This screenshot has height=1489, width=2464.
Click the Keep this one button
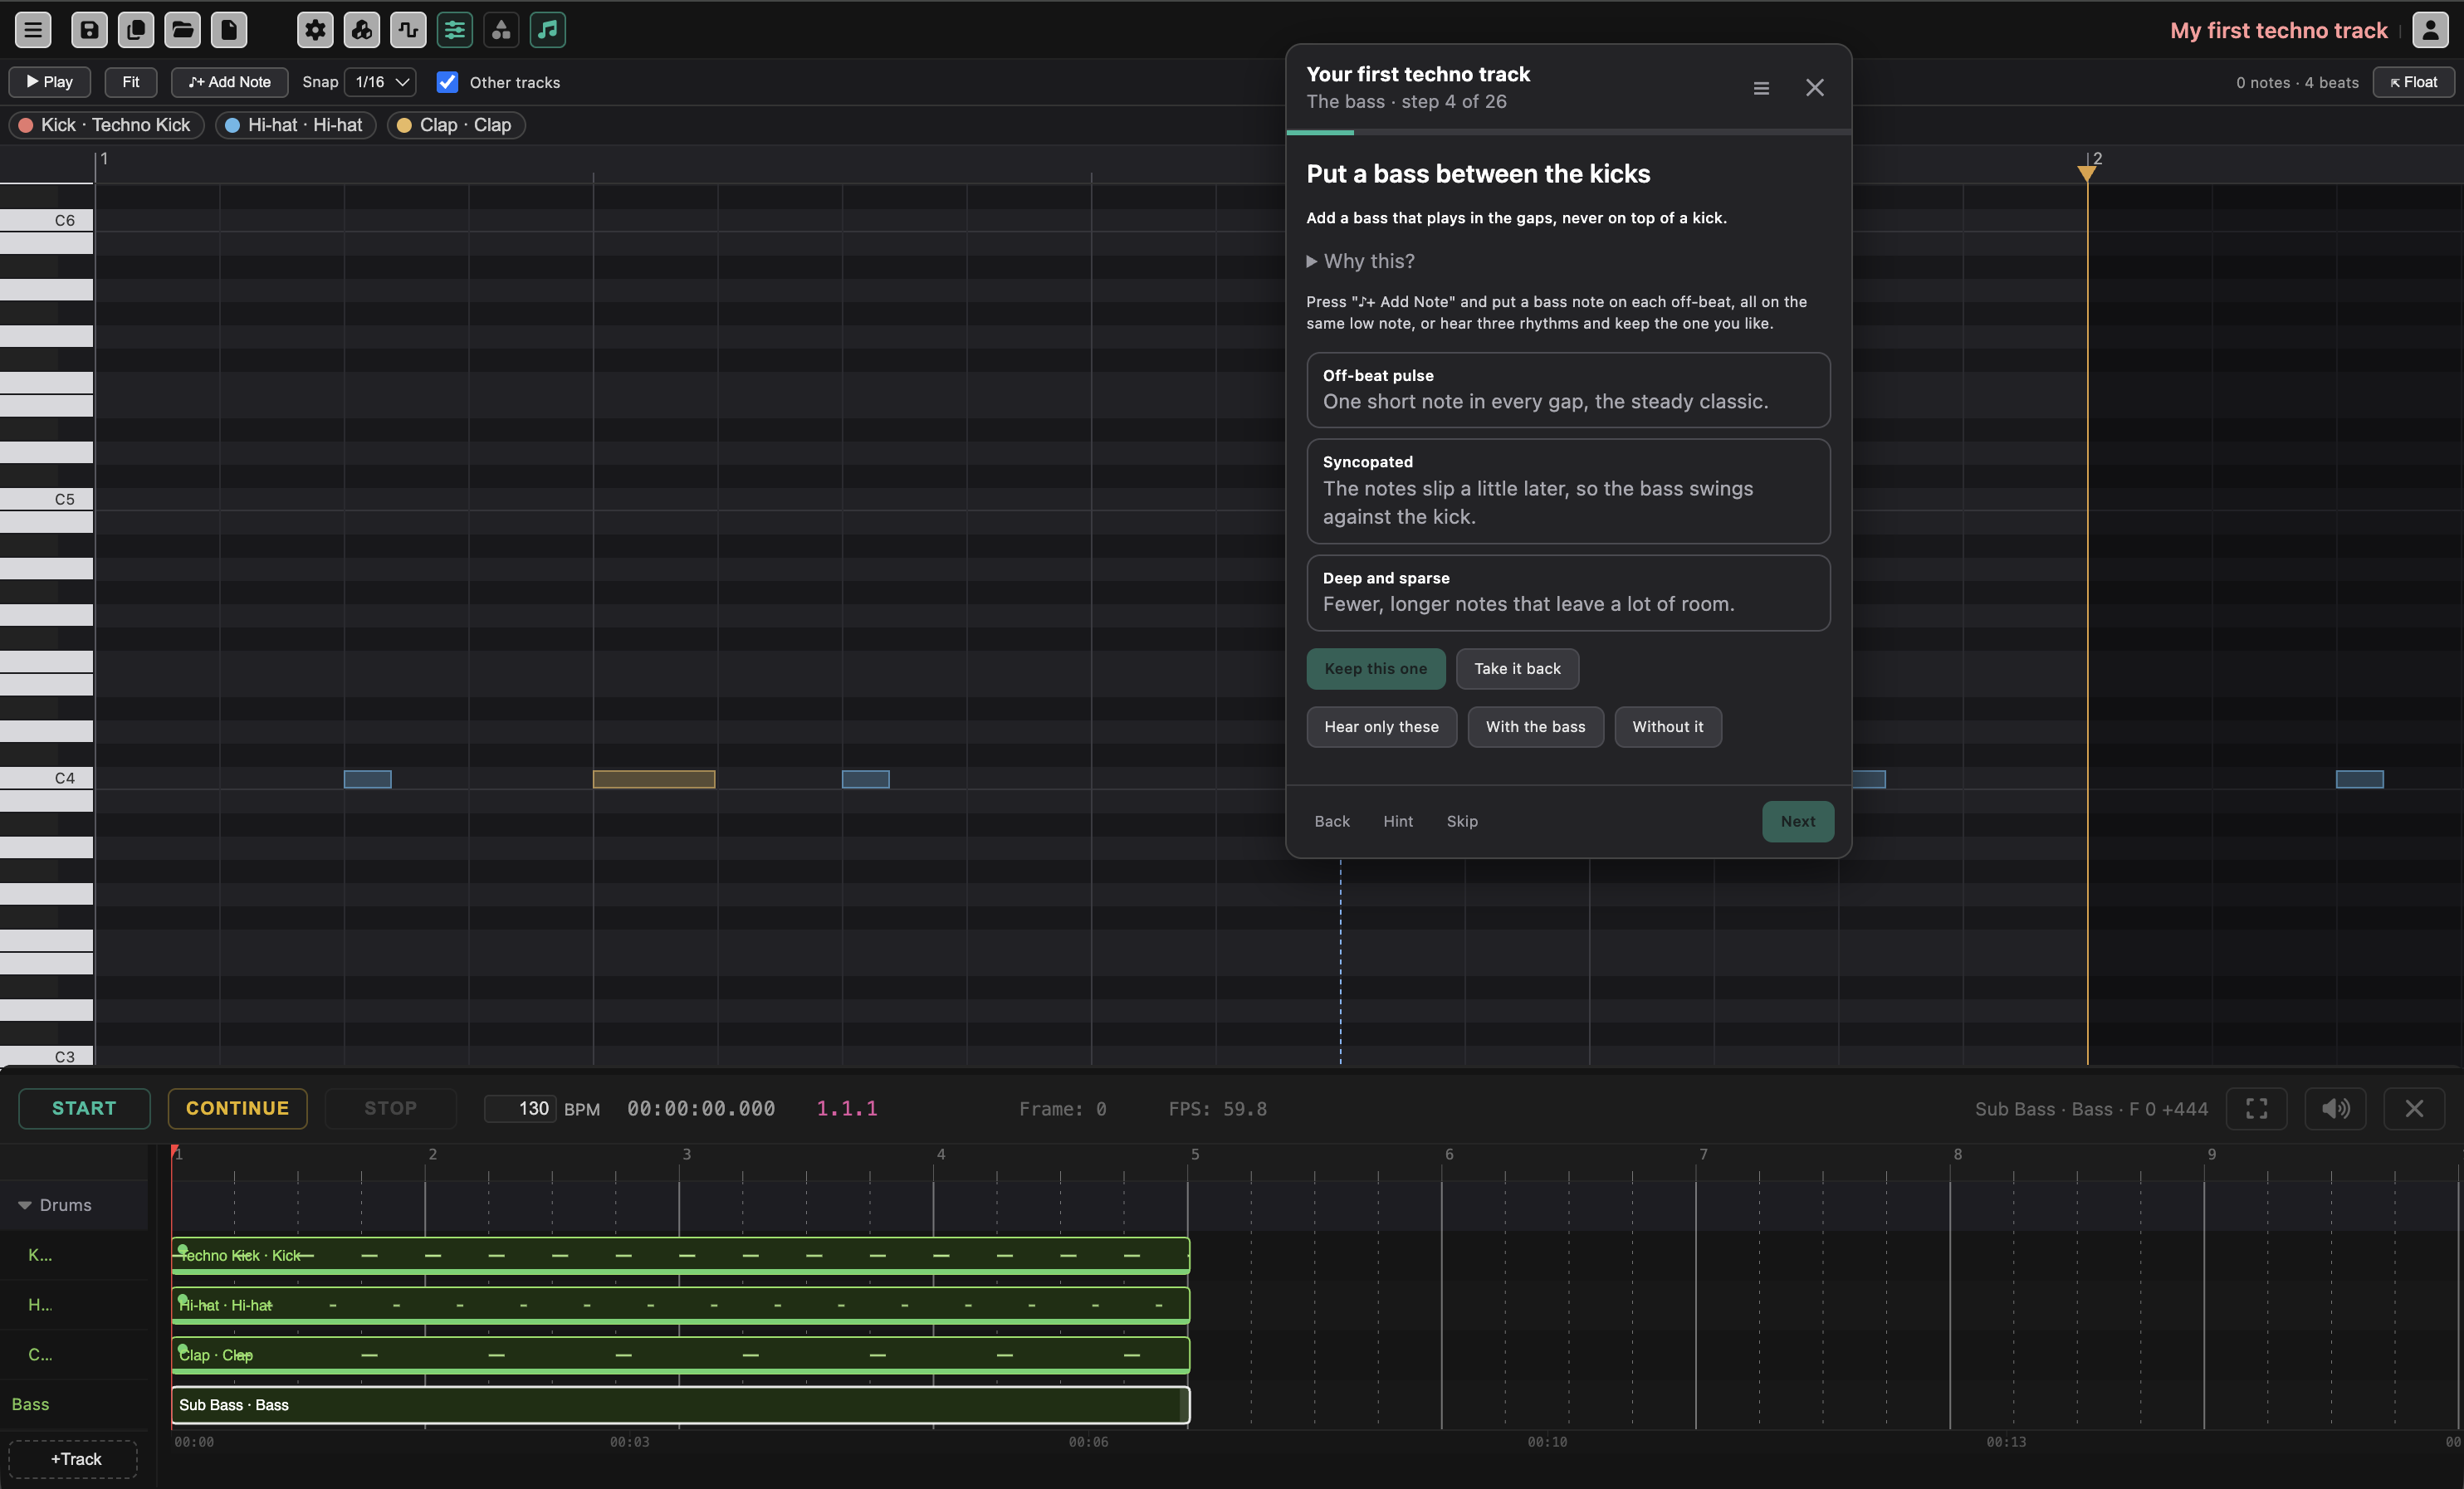pos(1375,669)
